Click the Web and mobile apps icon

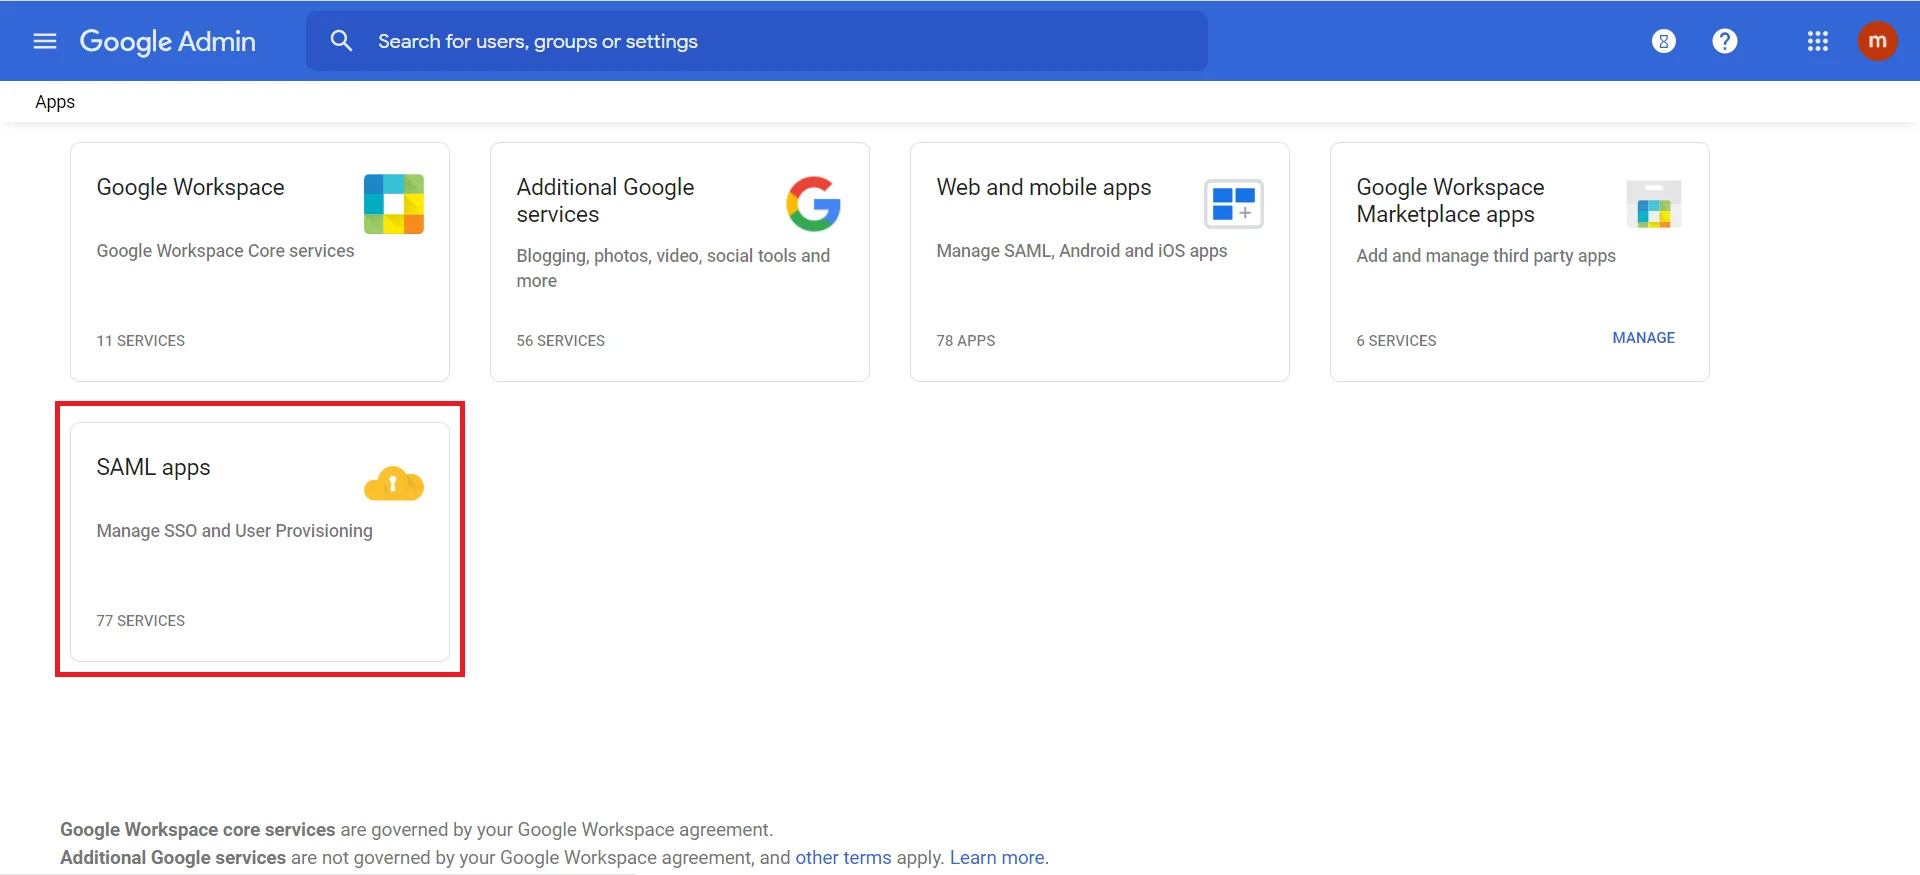point(1233,204)
